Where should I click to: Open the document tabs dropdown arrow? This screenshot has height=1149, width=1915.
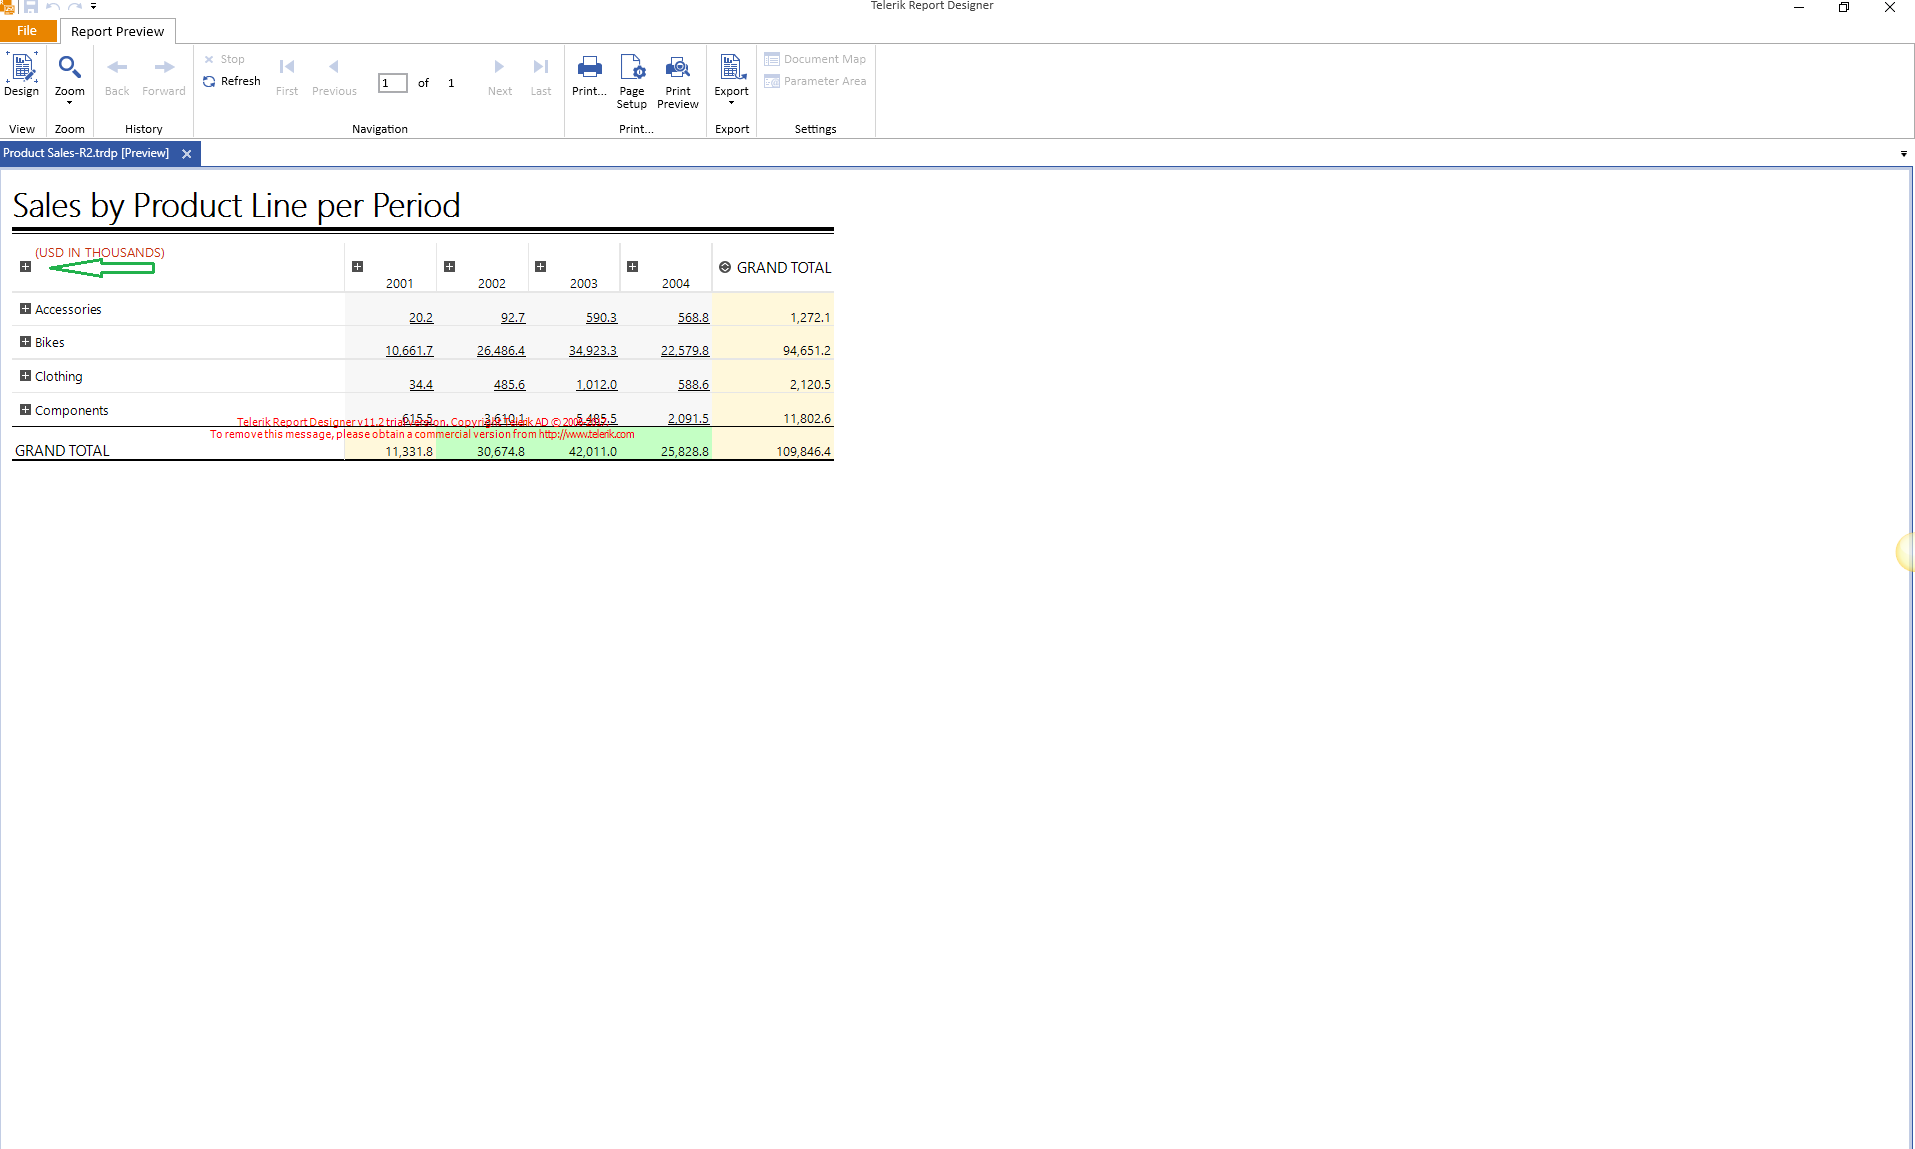[x=1903, y=154]
